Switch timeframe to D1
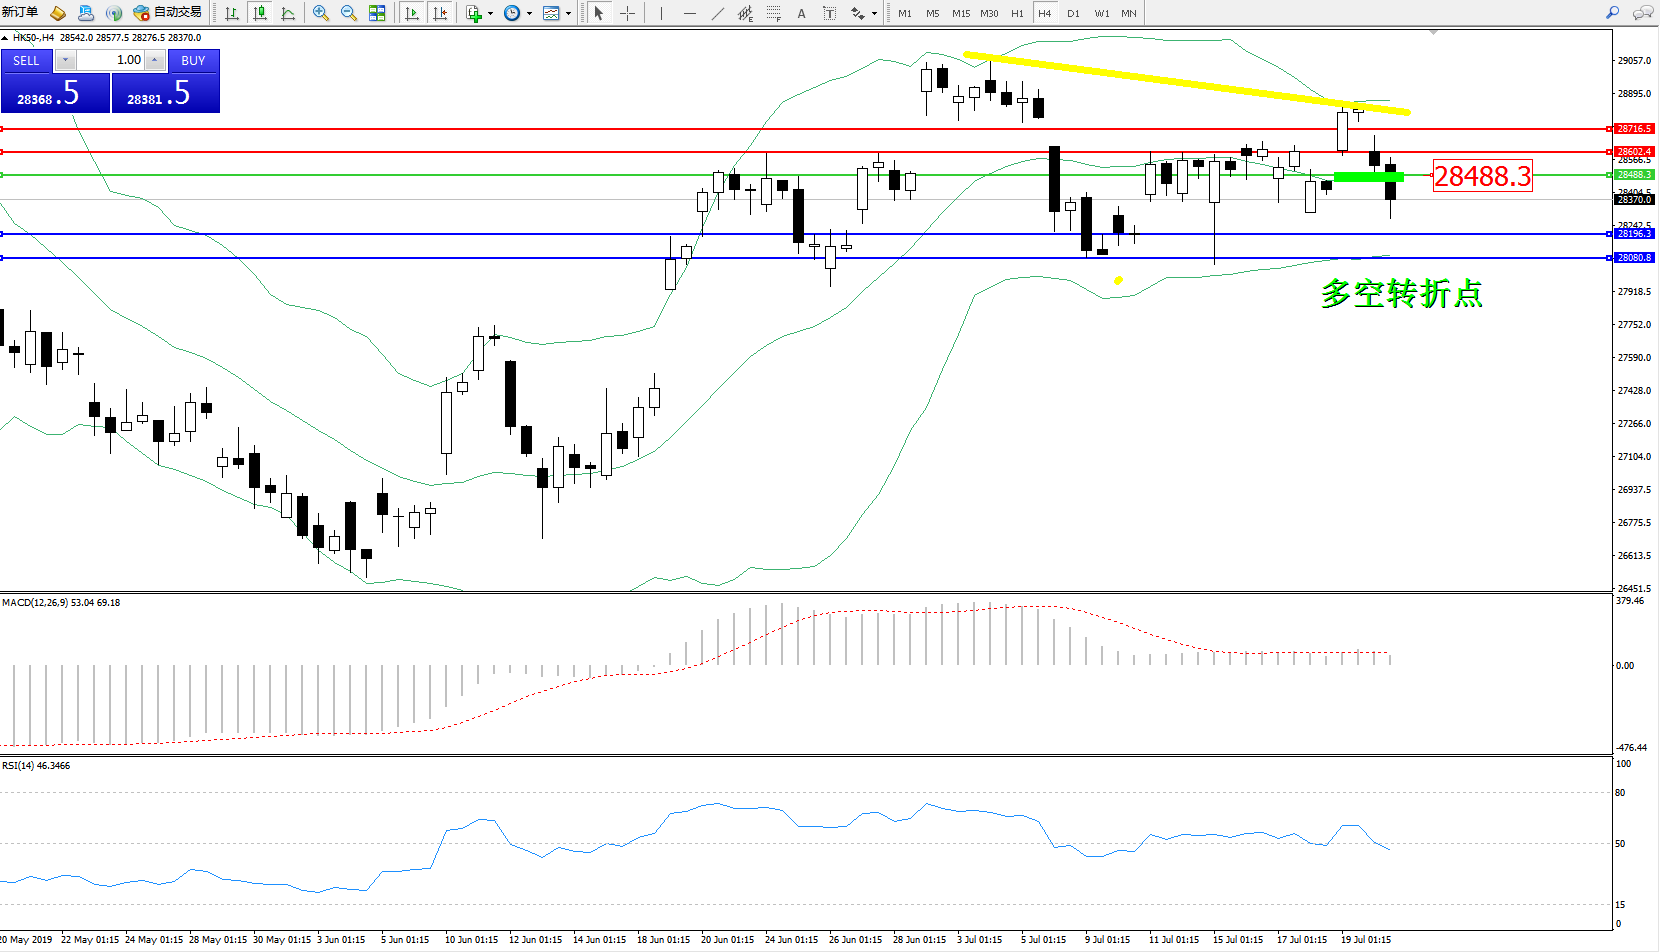1660x952 pixels. pos(1073,13)
